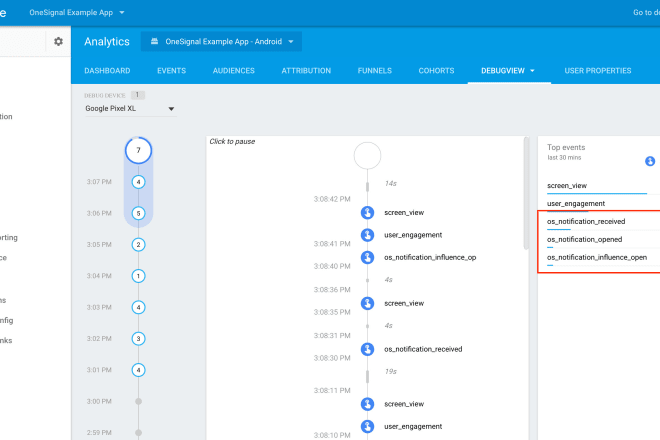
Task: Select the current minute marker showing 7
Action: tap(138, 150)
